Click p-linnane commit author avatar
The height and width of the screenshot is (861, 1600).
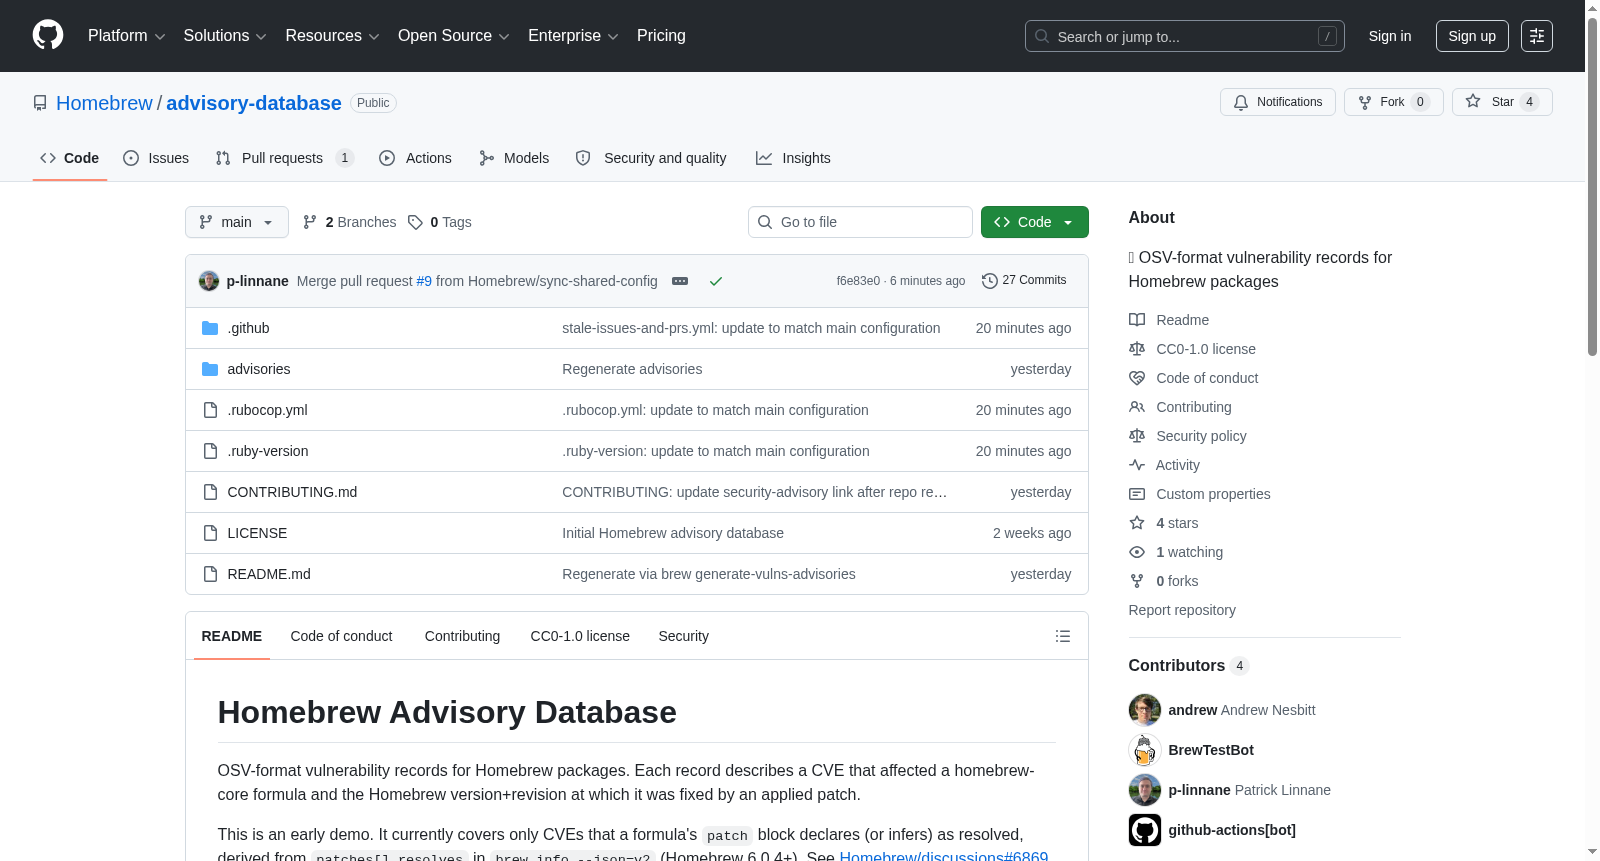point(209,281)
